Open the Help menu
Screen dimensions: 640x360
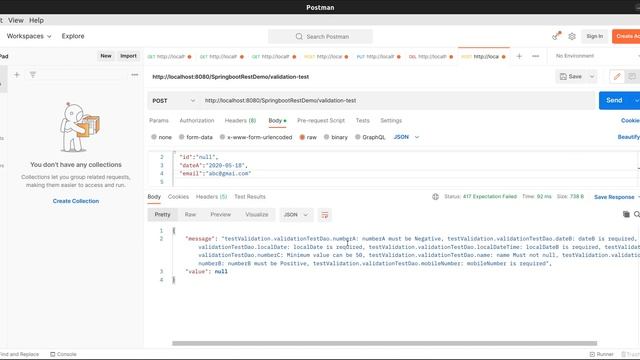(36, 20)
